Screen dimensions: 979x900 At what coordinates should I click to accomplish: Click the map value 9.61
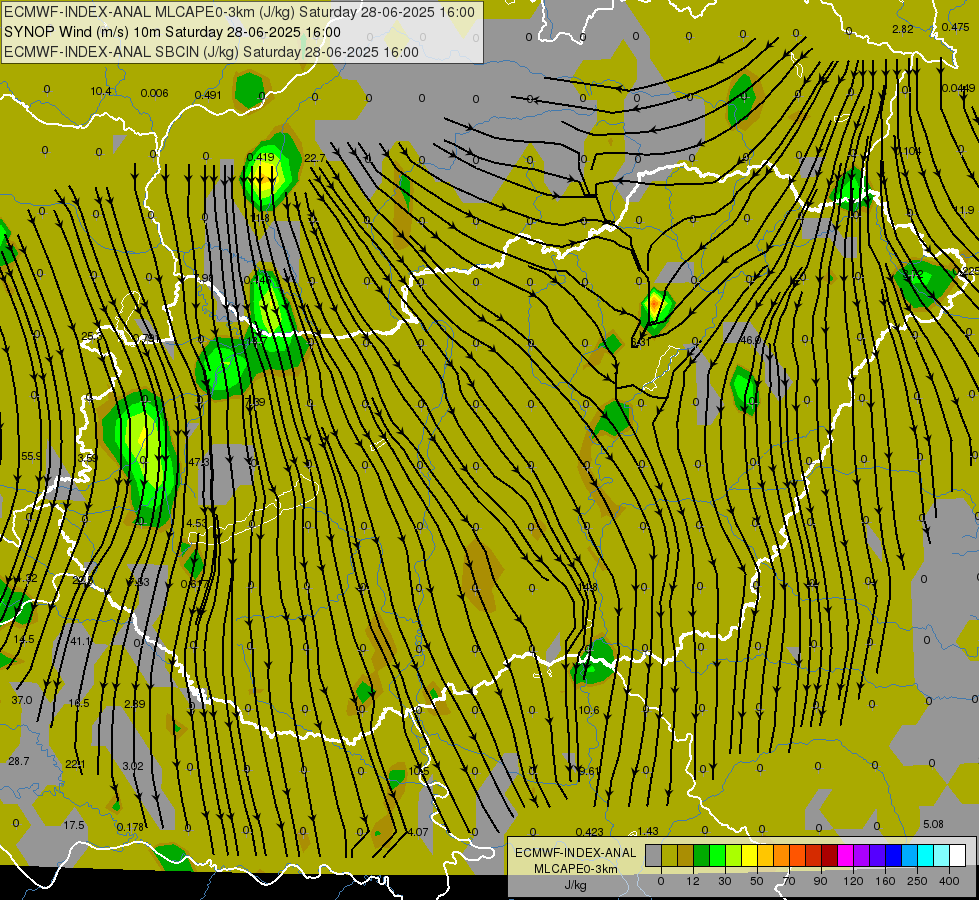tap(589, 771)
